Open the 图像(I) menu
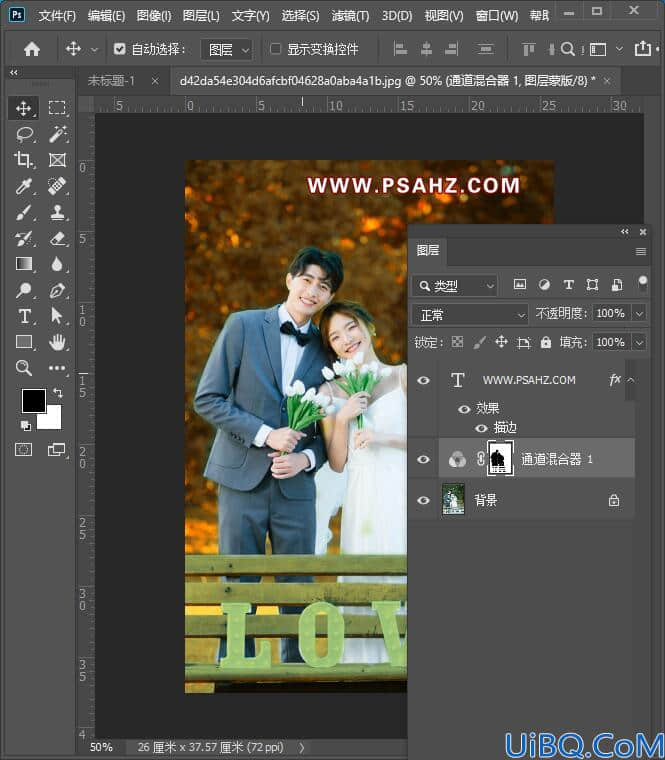Screen dimensions: 665x760 (154, 16)
